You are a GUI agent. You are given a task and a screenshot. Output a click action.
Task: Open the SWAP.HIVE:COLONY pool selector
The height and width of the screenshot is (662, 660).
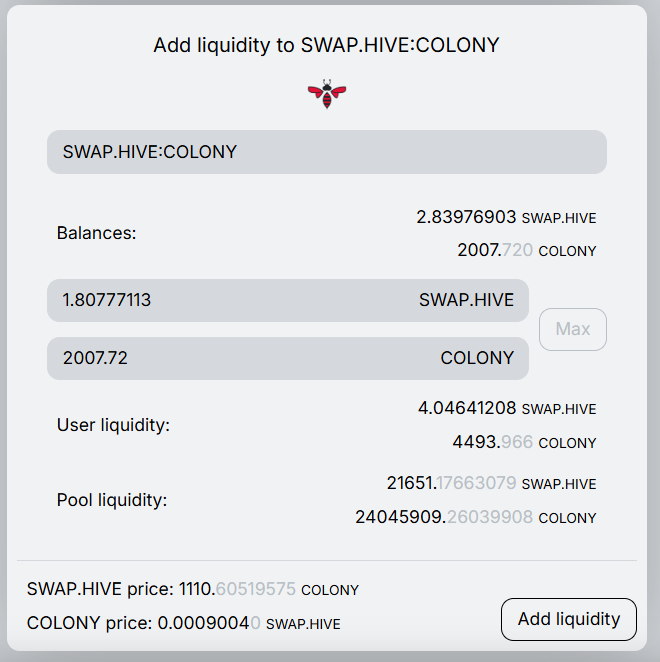tap(327, 152)
